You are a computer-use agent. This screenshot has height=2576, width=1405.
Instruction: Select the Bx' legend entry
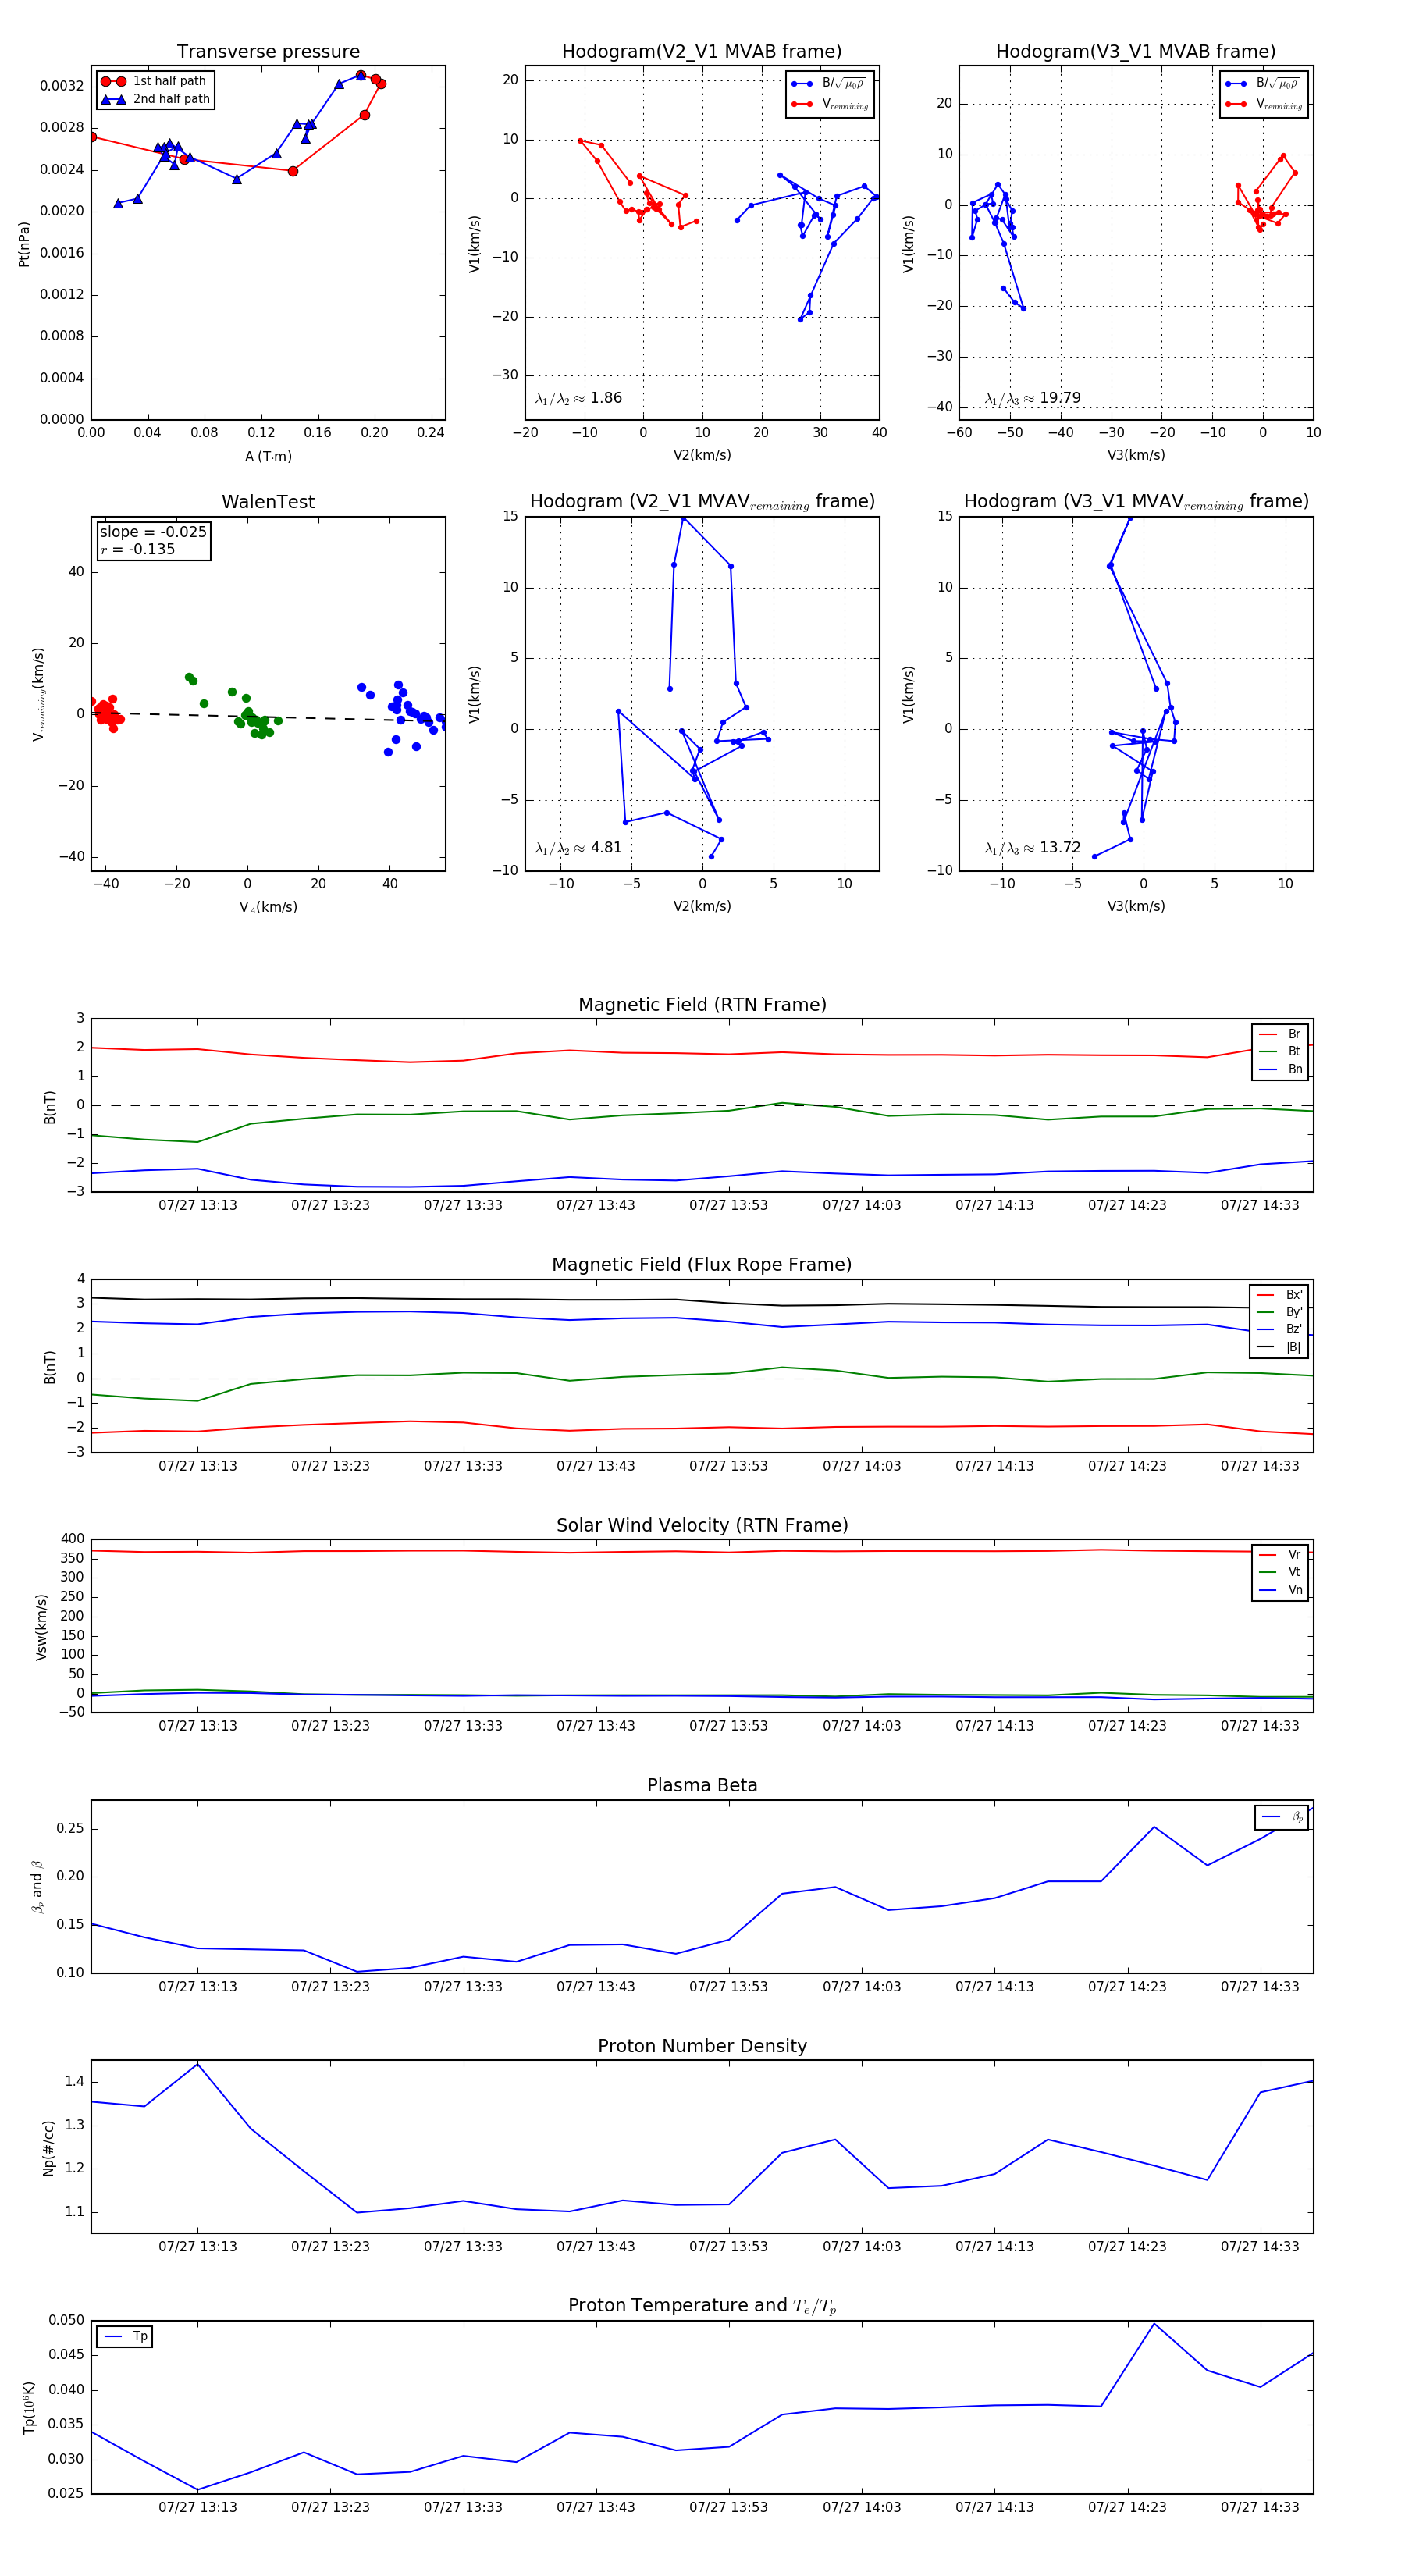[x=1279, y=1294]
